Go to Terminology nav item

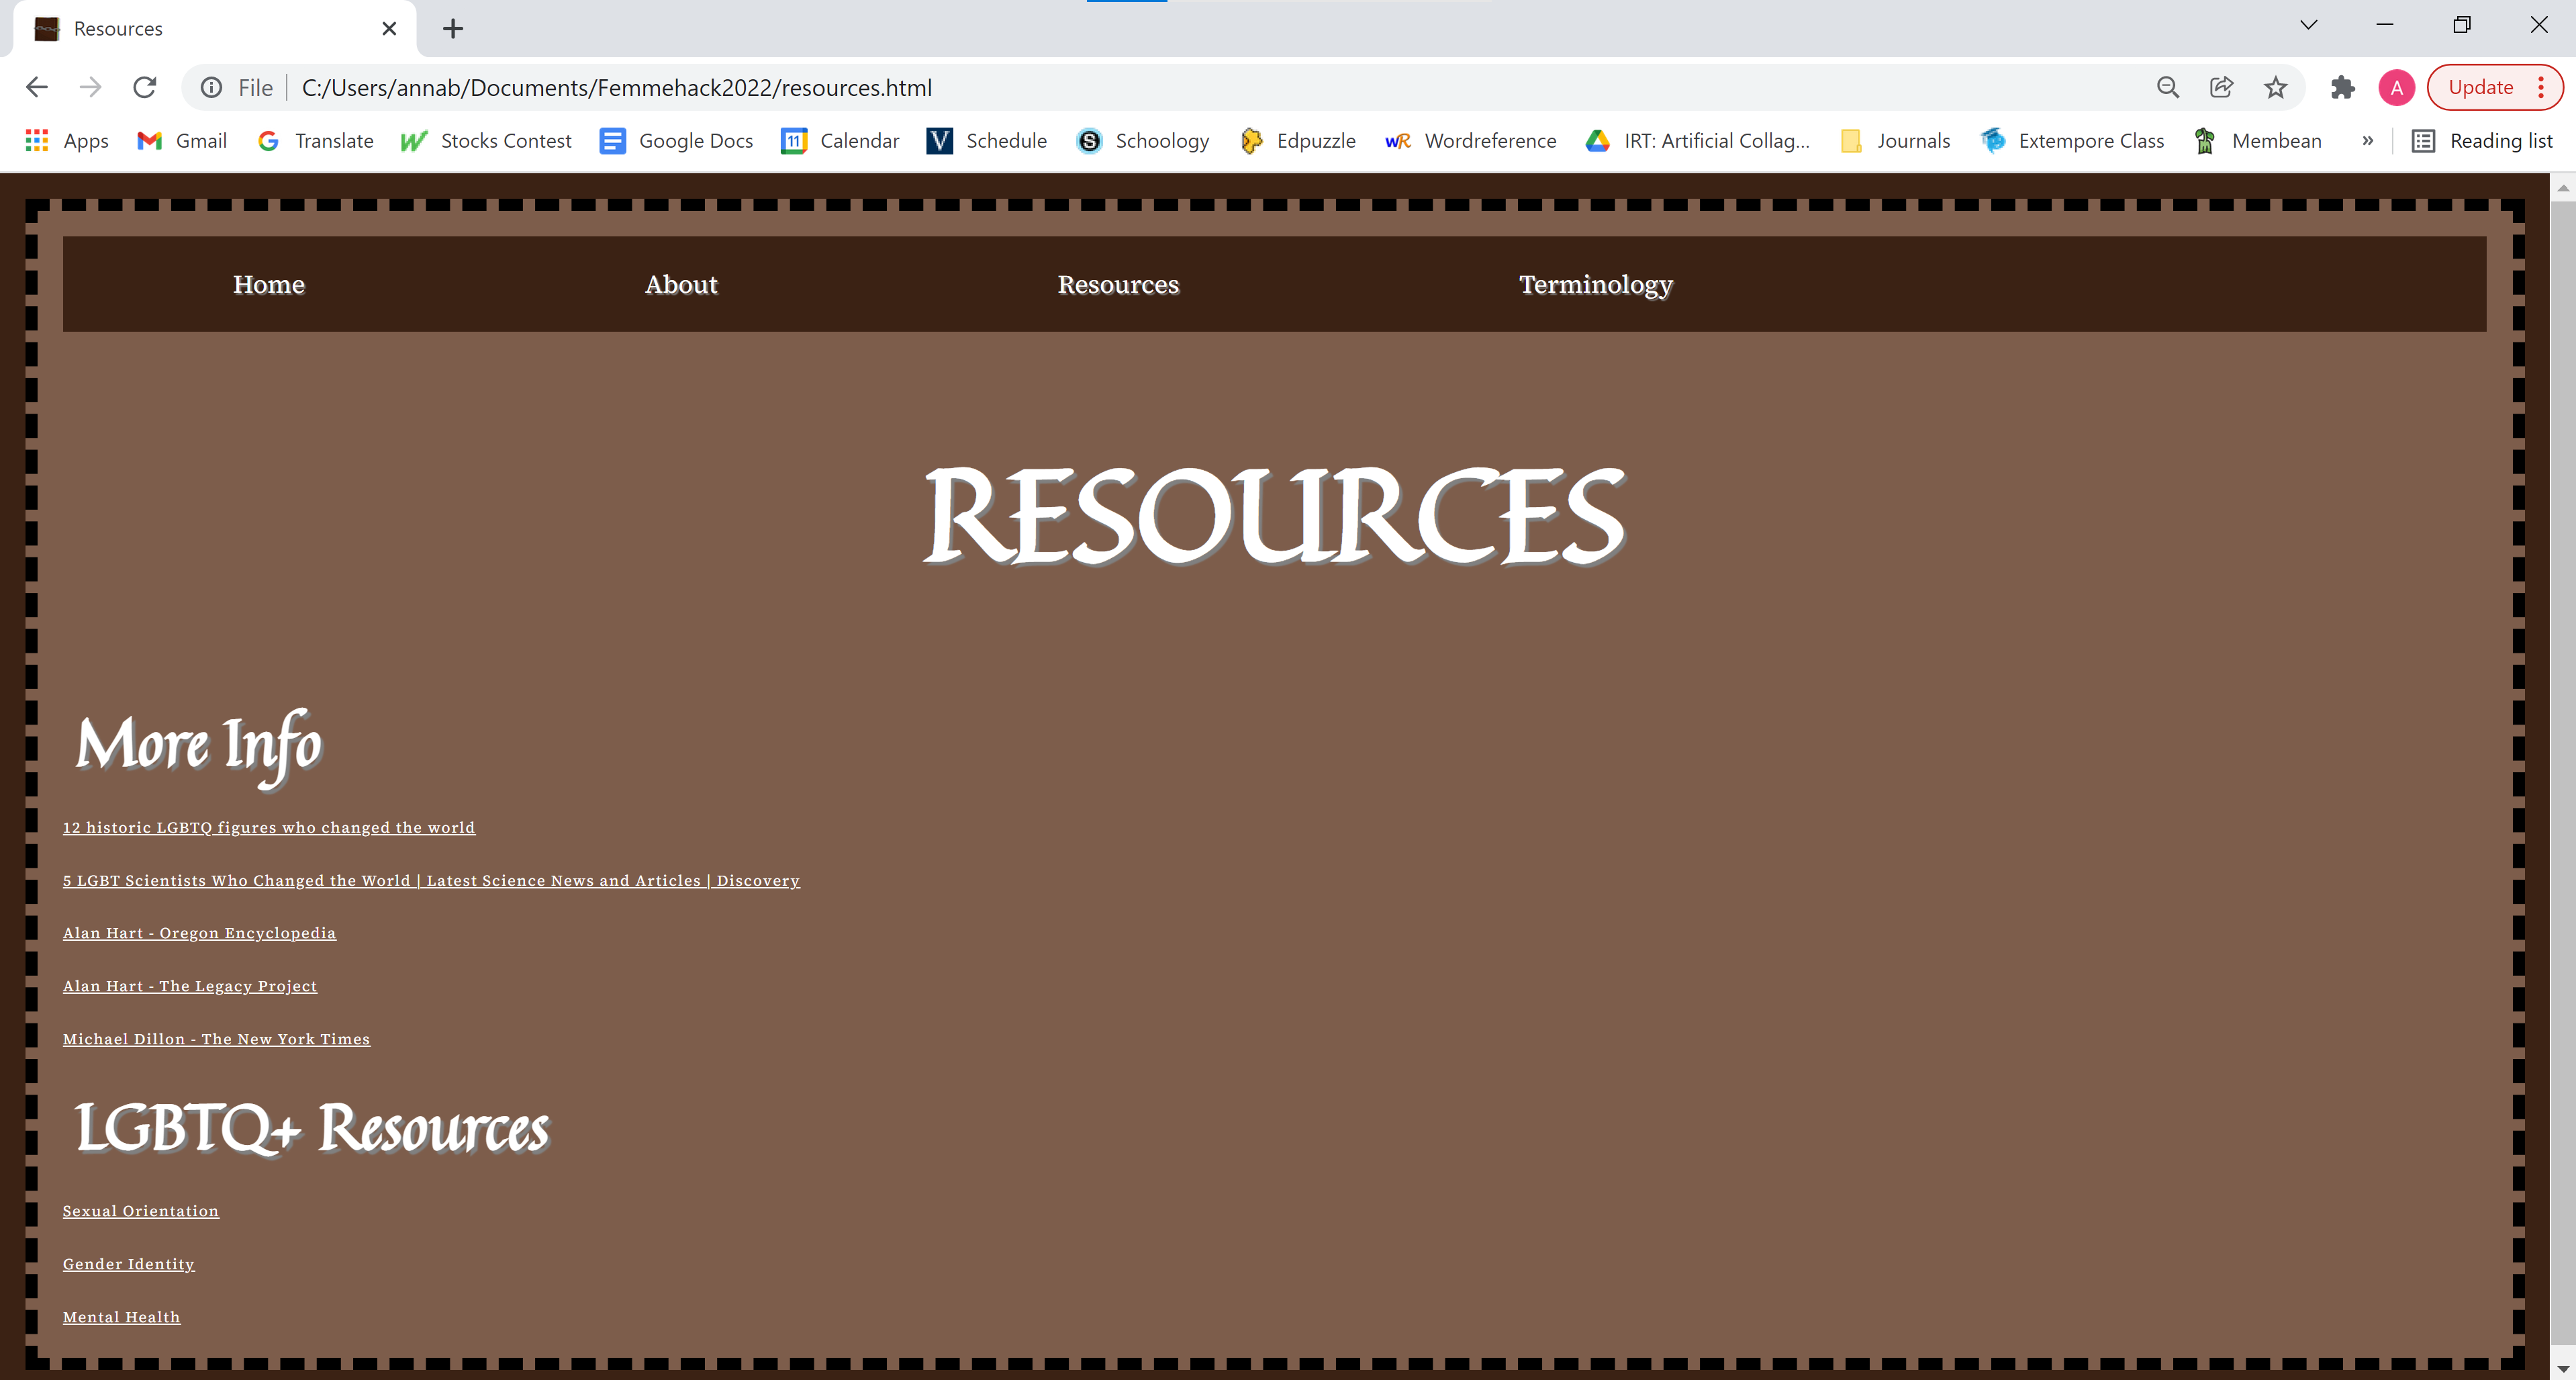click(1595, 285)
